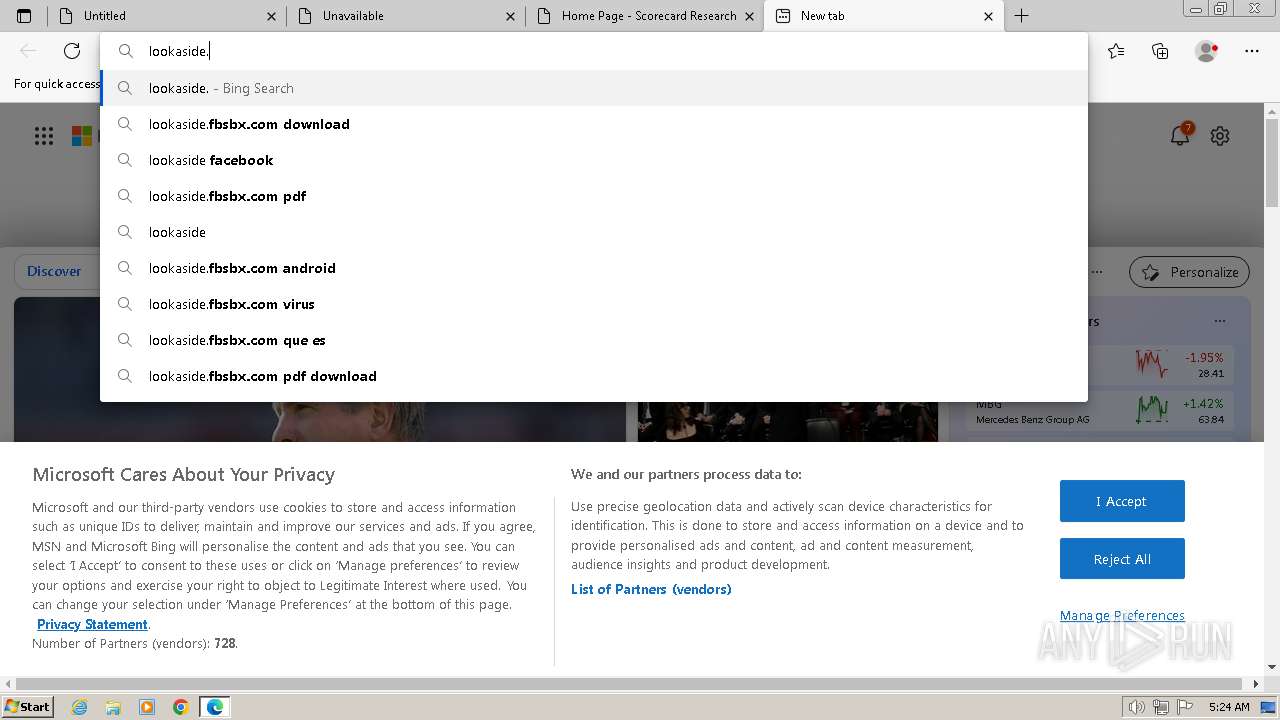Open the Settings and more ellipsis menu
This screenshot has width=1280, height=720.
tap(1252, 51)
